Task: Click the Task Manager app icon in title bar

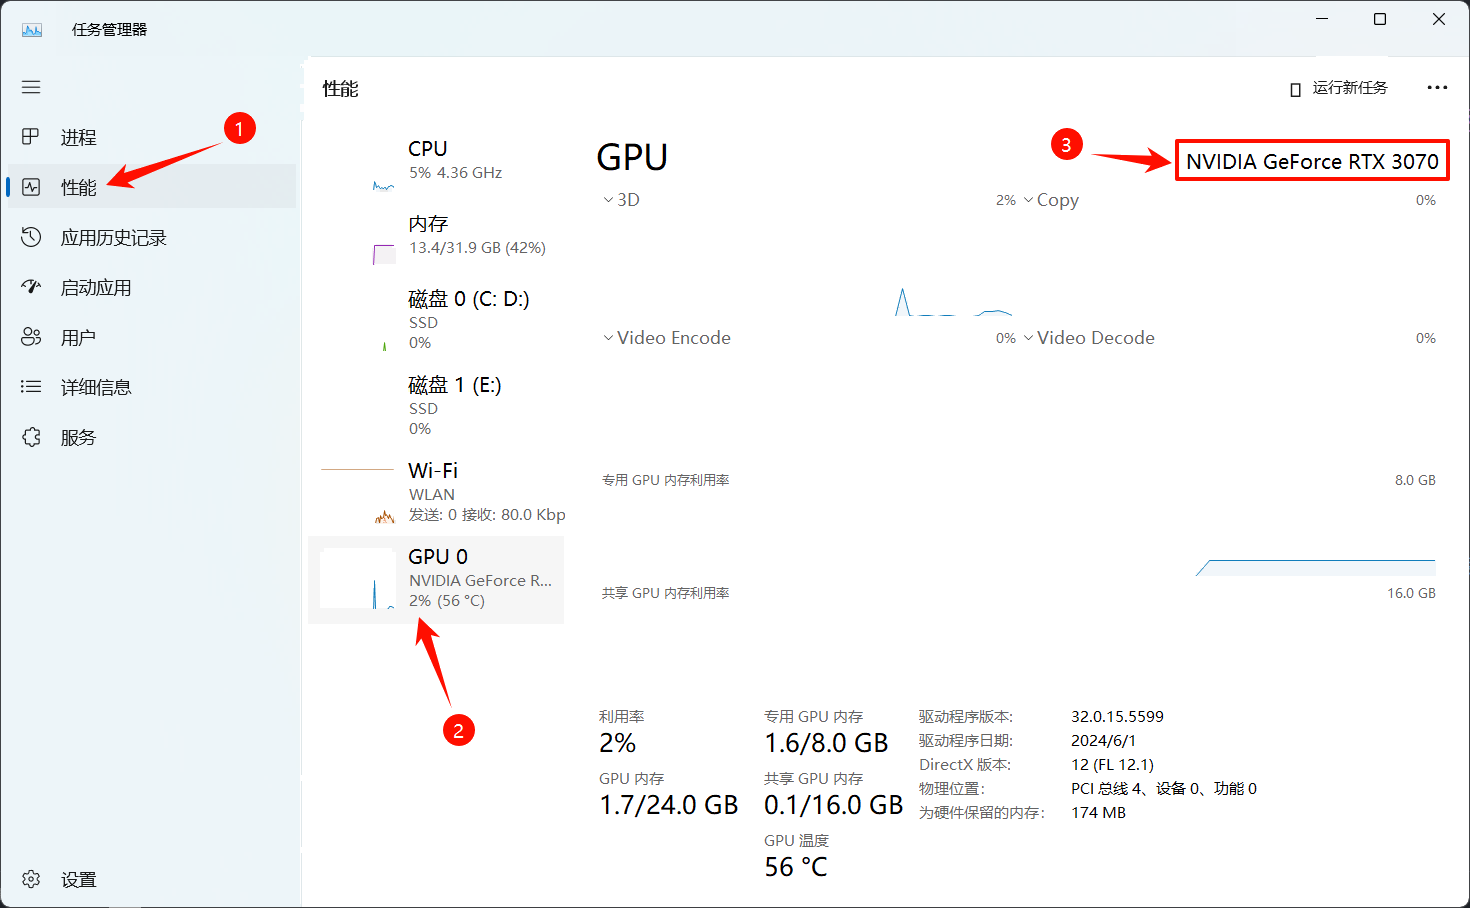Action: (32, 30)
